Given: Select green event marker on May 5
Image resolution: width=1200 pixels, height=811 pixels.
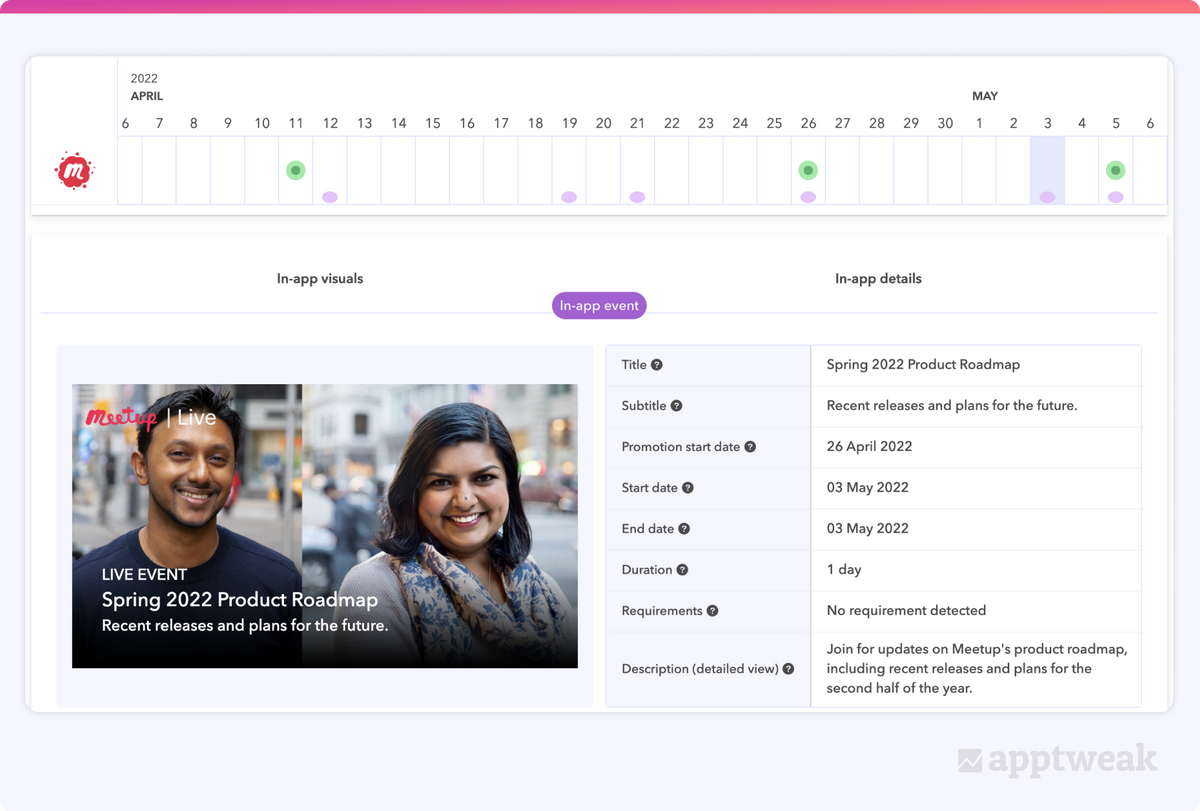Looking at the screenshot, I should coord(1116,170).
